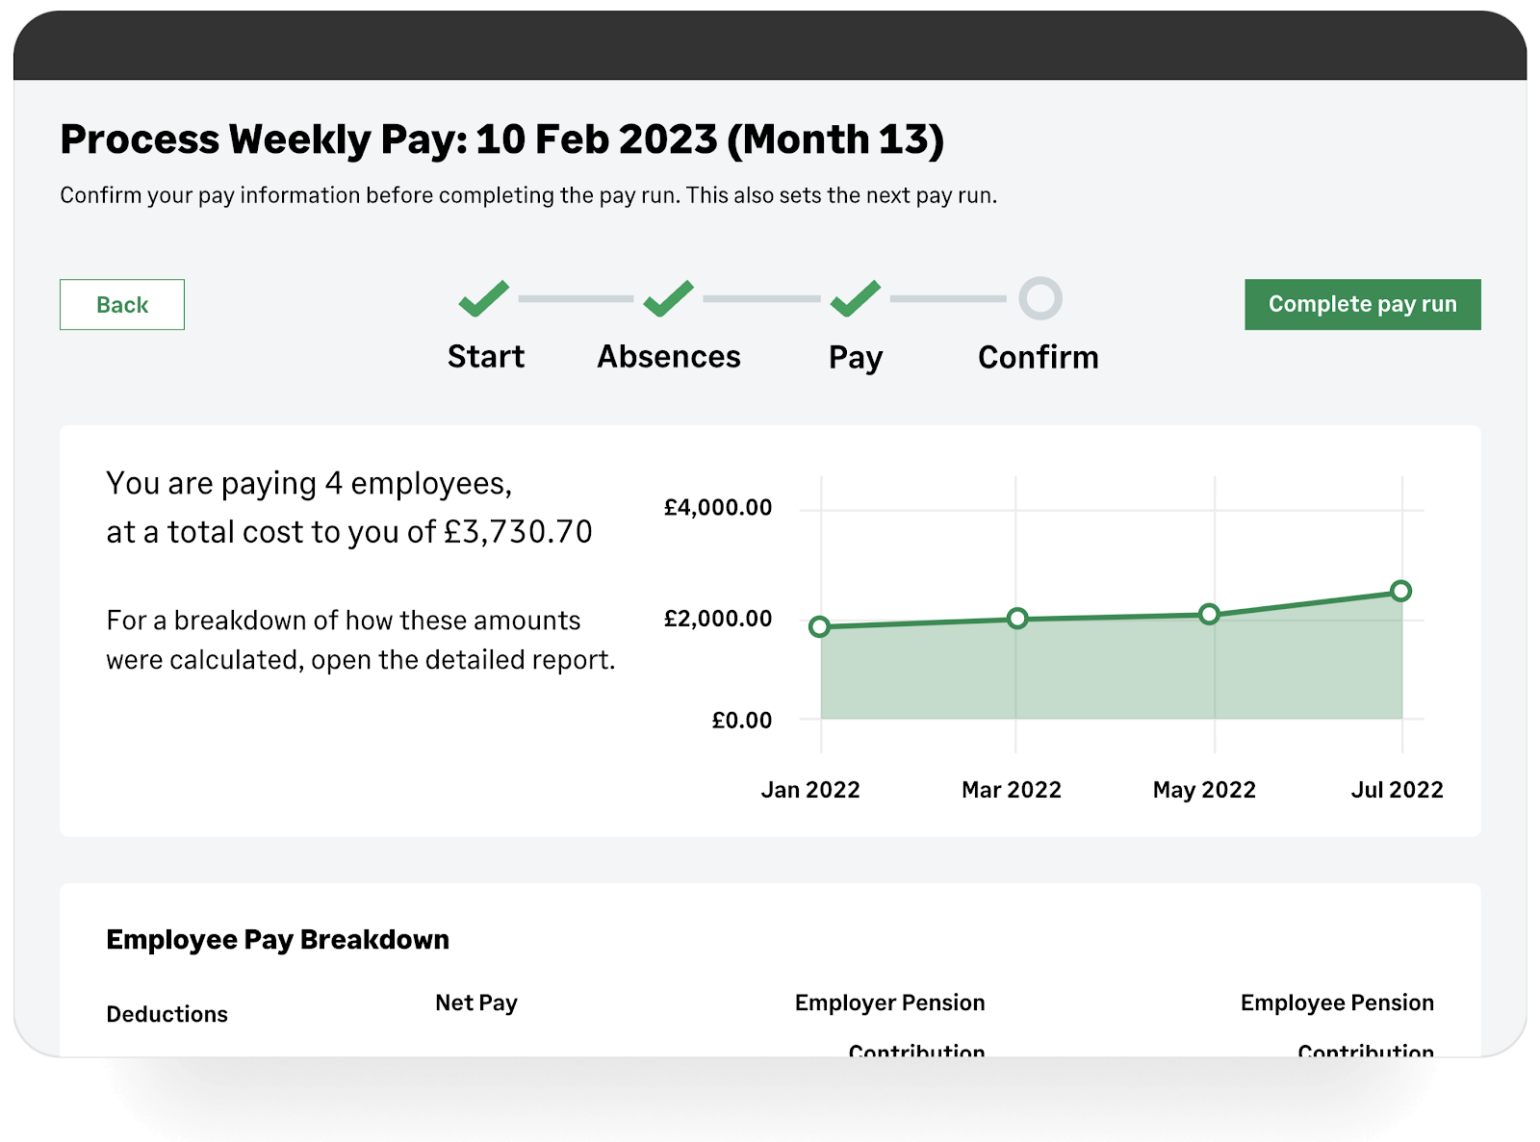Viewport: 1540px width, 1142px height.
Task: Switch to the Start step
Action: tap(485, 356)
